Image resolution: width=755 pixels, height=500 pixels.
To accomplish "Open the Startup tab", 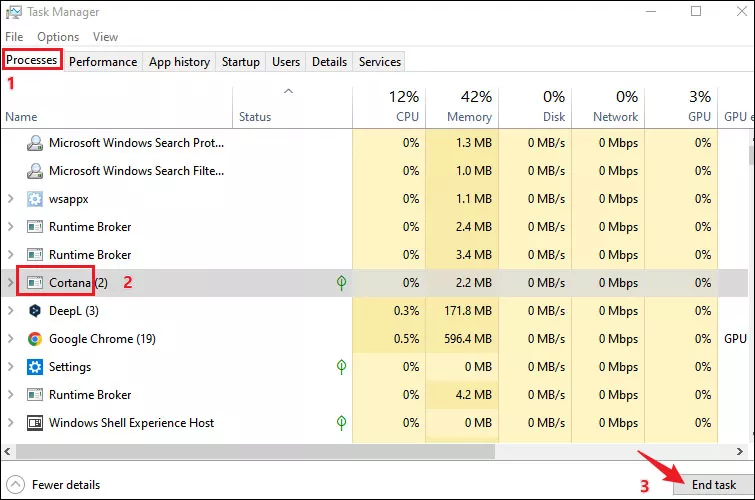I will tap(241, 62).
